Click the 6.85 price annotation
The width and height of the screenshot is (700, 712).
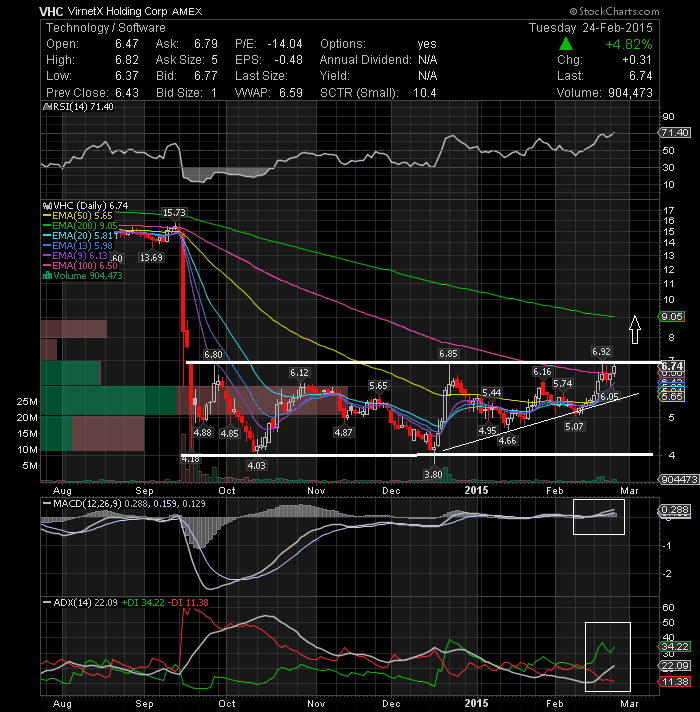(x=448, y=353)
